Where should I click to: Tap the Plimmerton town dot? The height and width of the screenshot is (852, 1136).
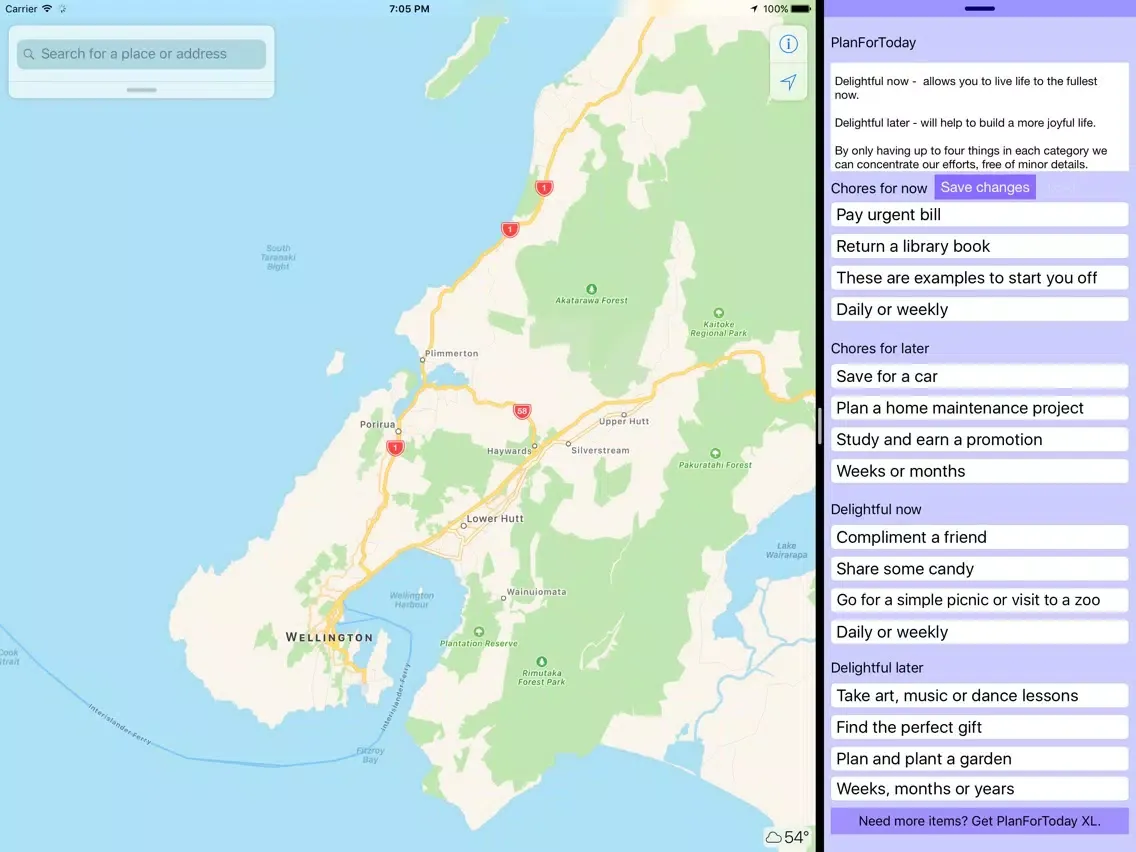(422, 359)
